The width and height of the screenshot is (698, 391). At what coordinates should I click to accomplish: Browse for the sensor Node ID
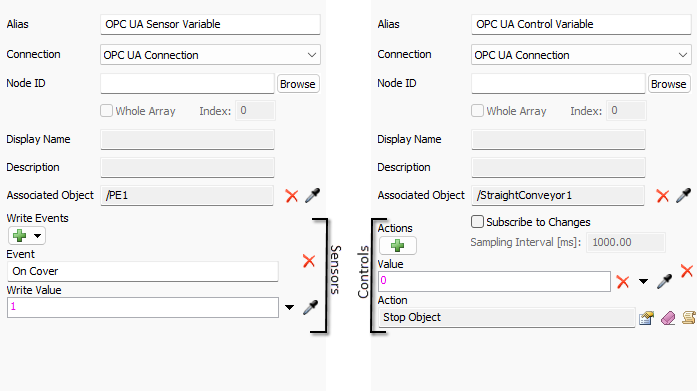298,84
